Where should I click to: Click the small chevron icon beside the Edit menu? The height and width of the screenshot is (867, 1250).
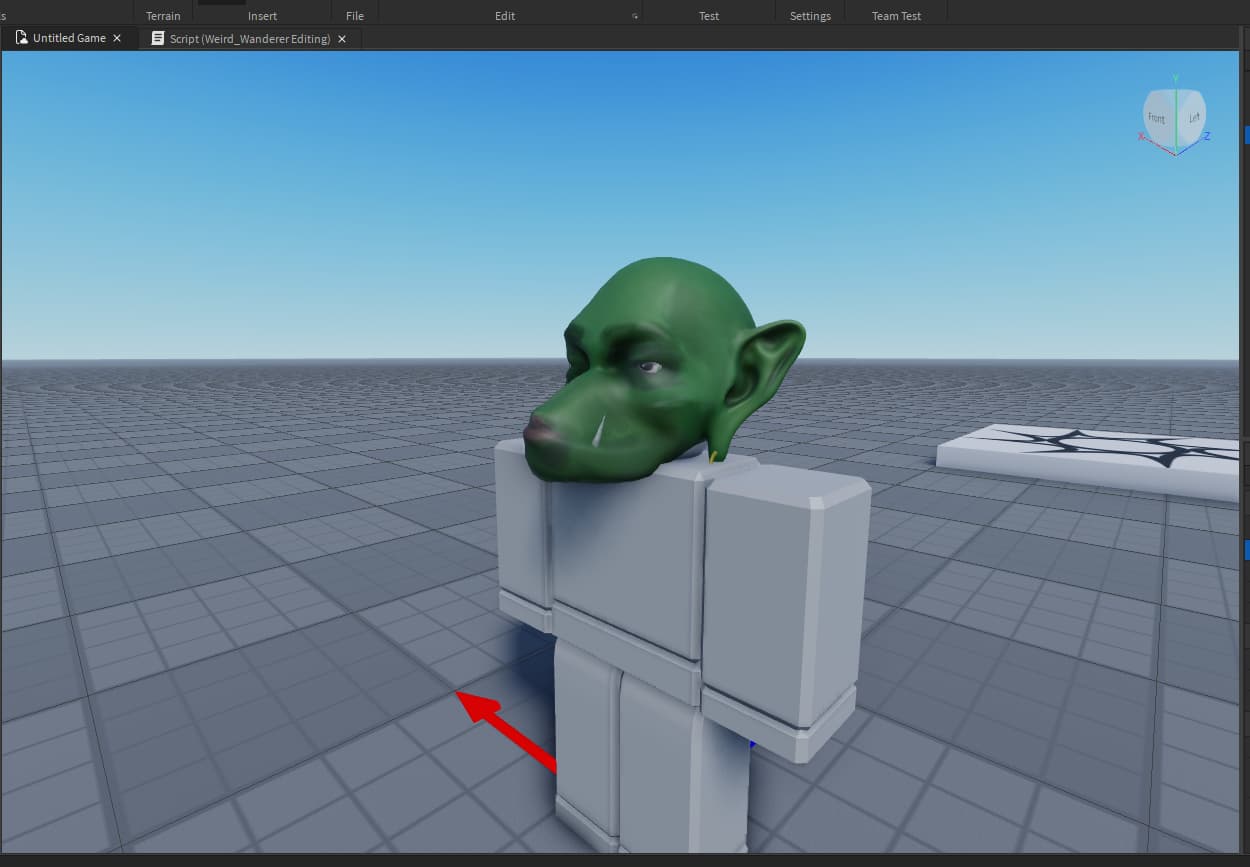(x=635, y=15)
